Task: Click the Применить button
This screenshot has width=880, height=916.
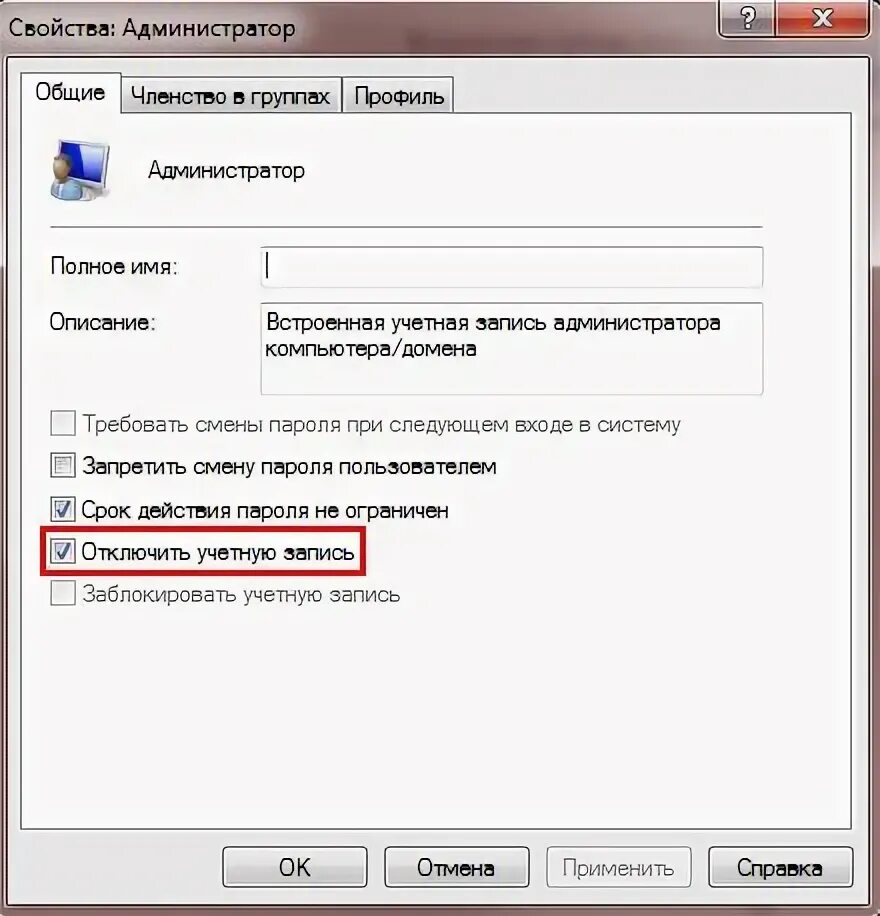Action: click(618, 868)
